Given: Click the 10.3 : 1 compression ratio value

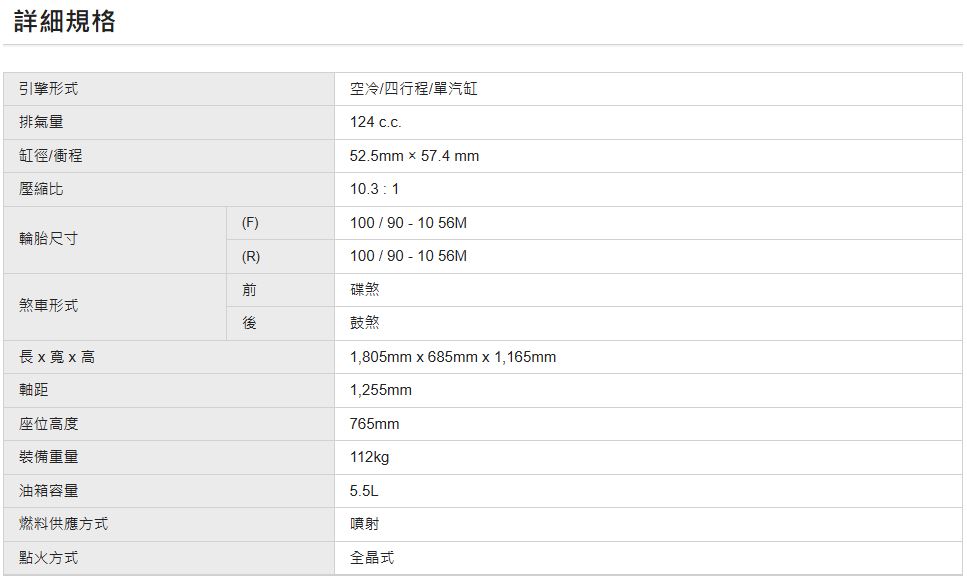Looking at the screenshot, I should point(374,189).
